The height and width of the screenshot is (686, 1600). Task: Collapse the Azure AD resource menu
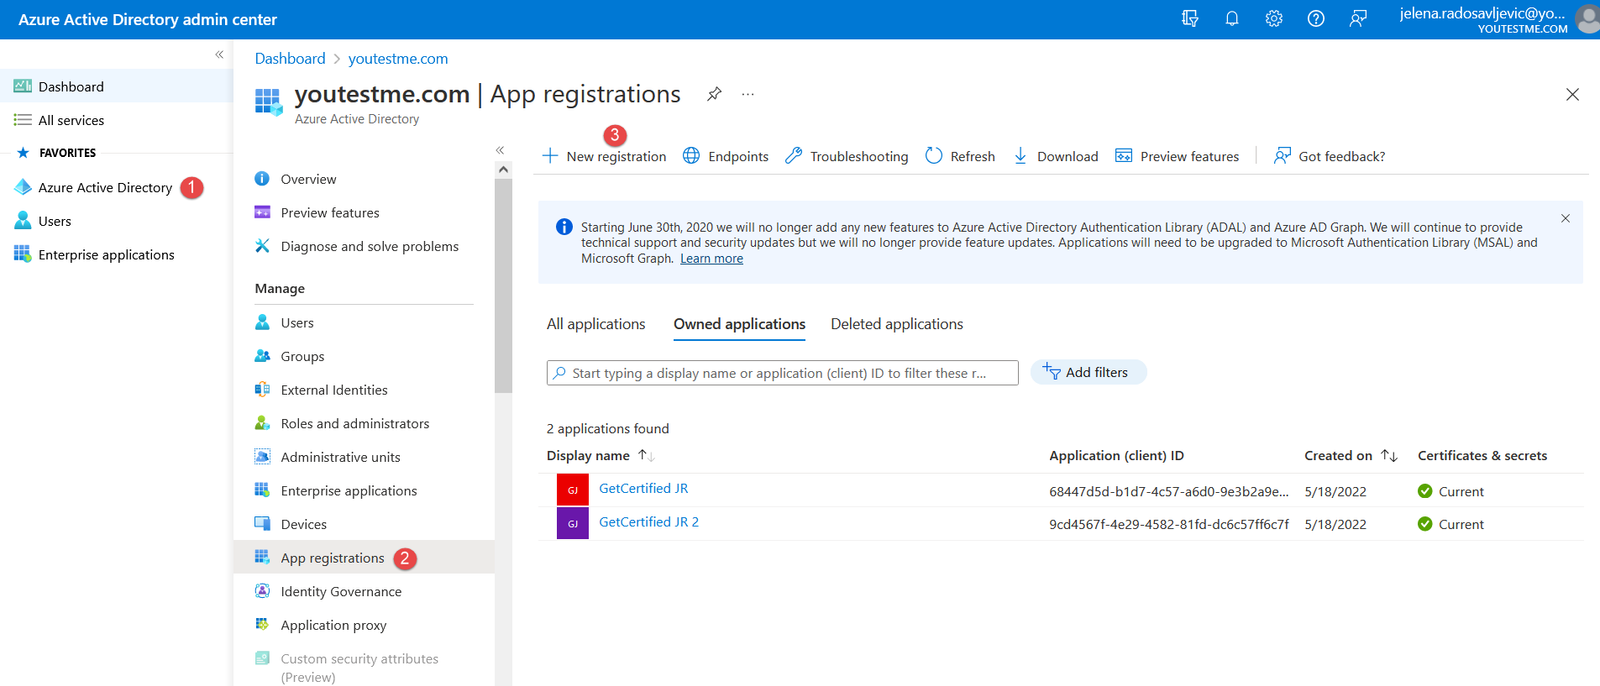point(500,150)
